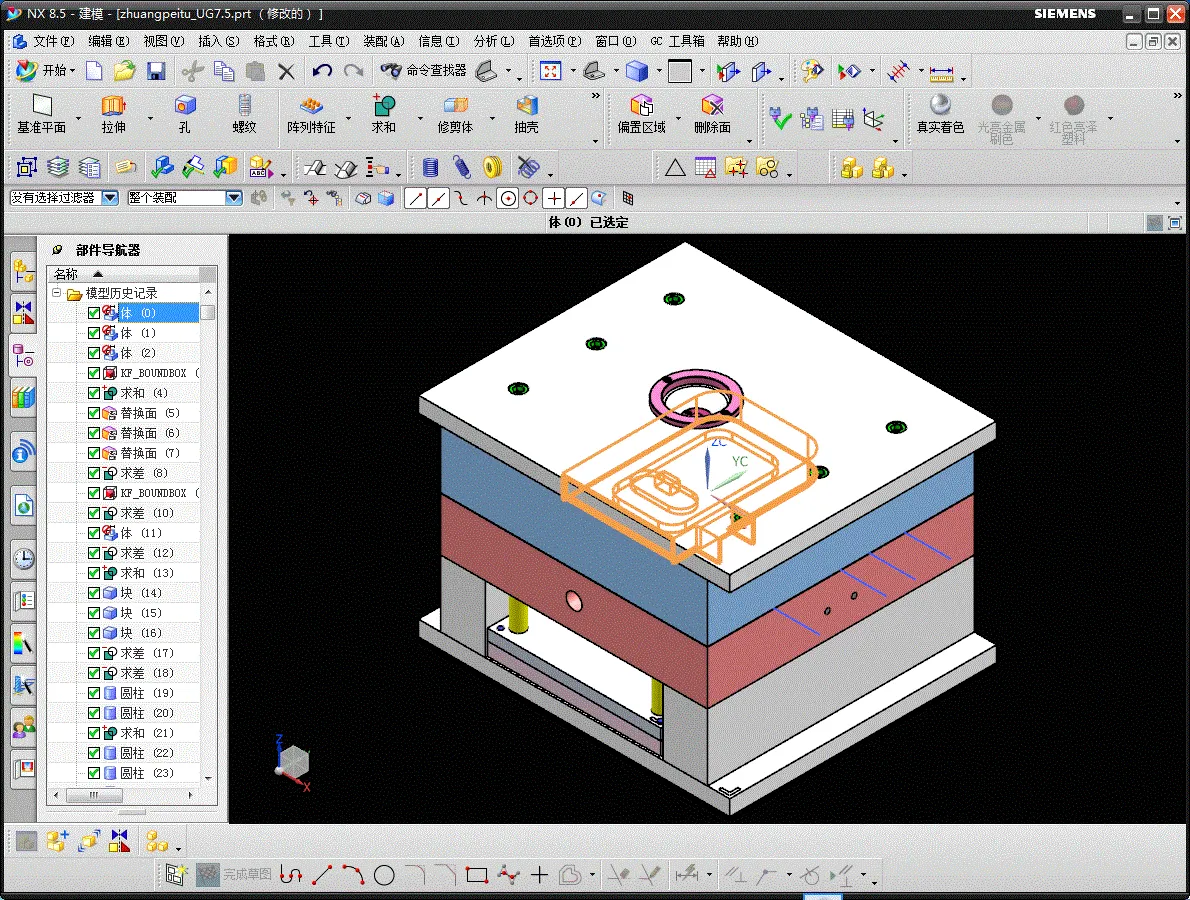Select the 螺纹 thread tool
Screen dimensions: 1190x900
point(244,114)
